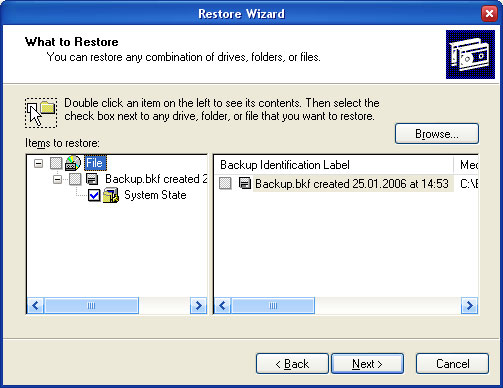This screenshot has width=503, height=388.
Task: Proceed with the Next button
Action: point(367,364)
